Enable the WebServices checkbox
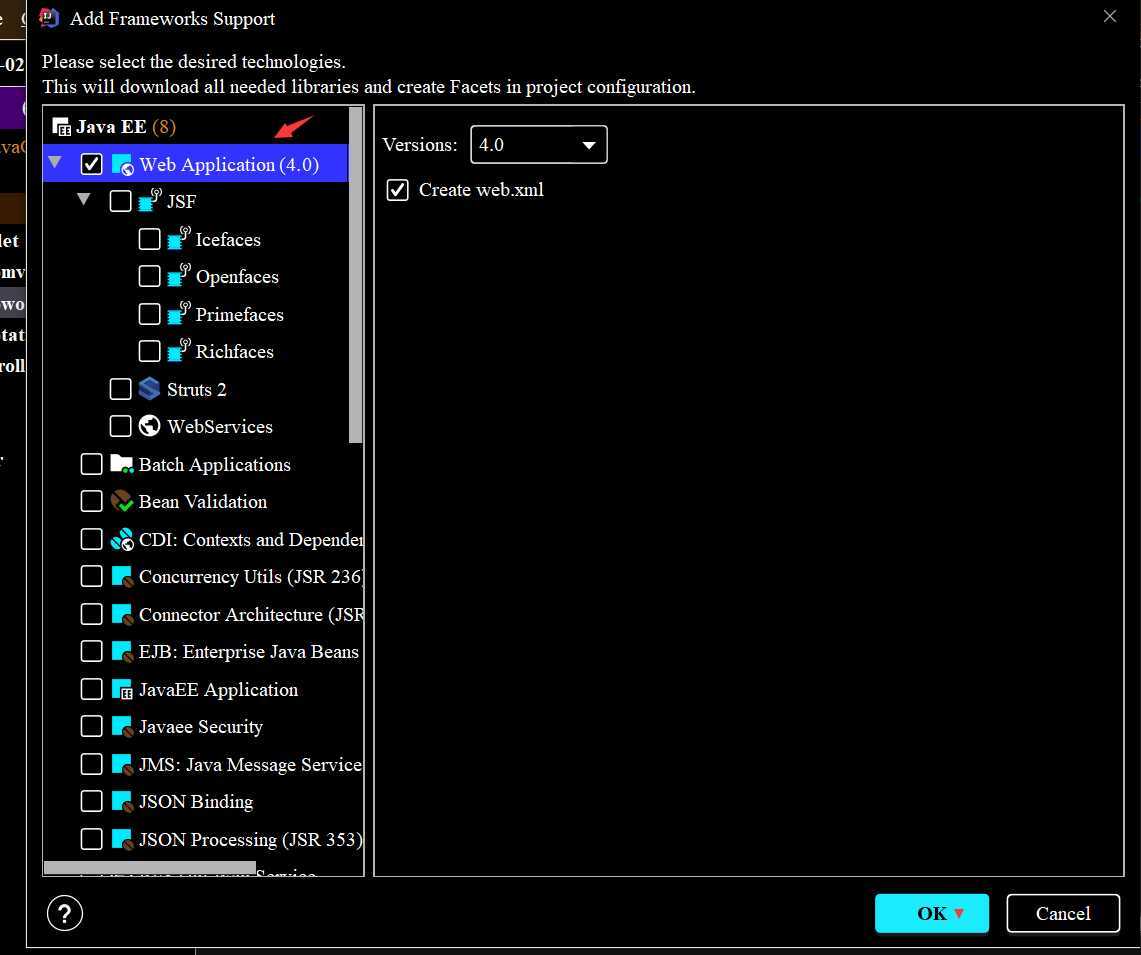Viewport: 1141px width, 955px height. pyautogui.click(x=120, y=426)
